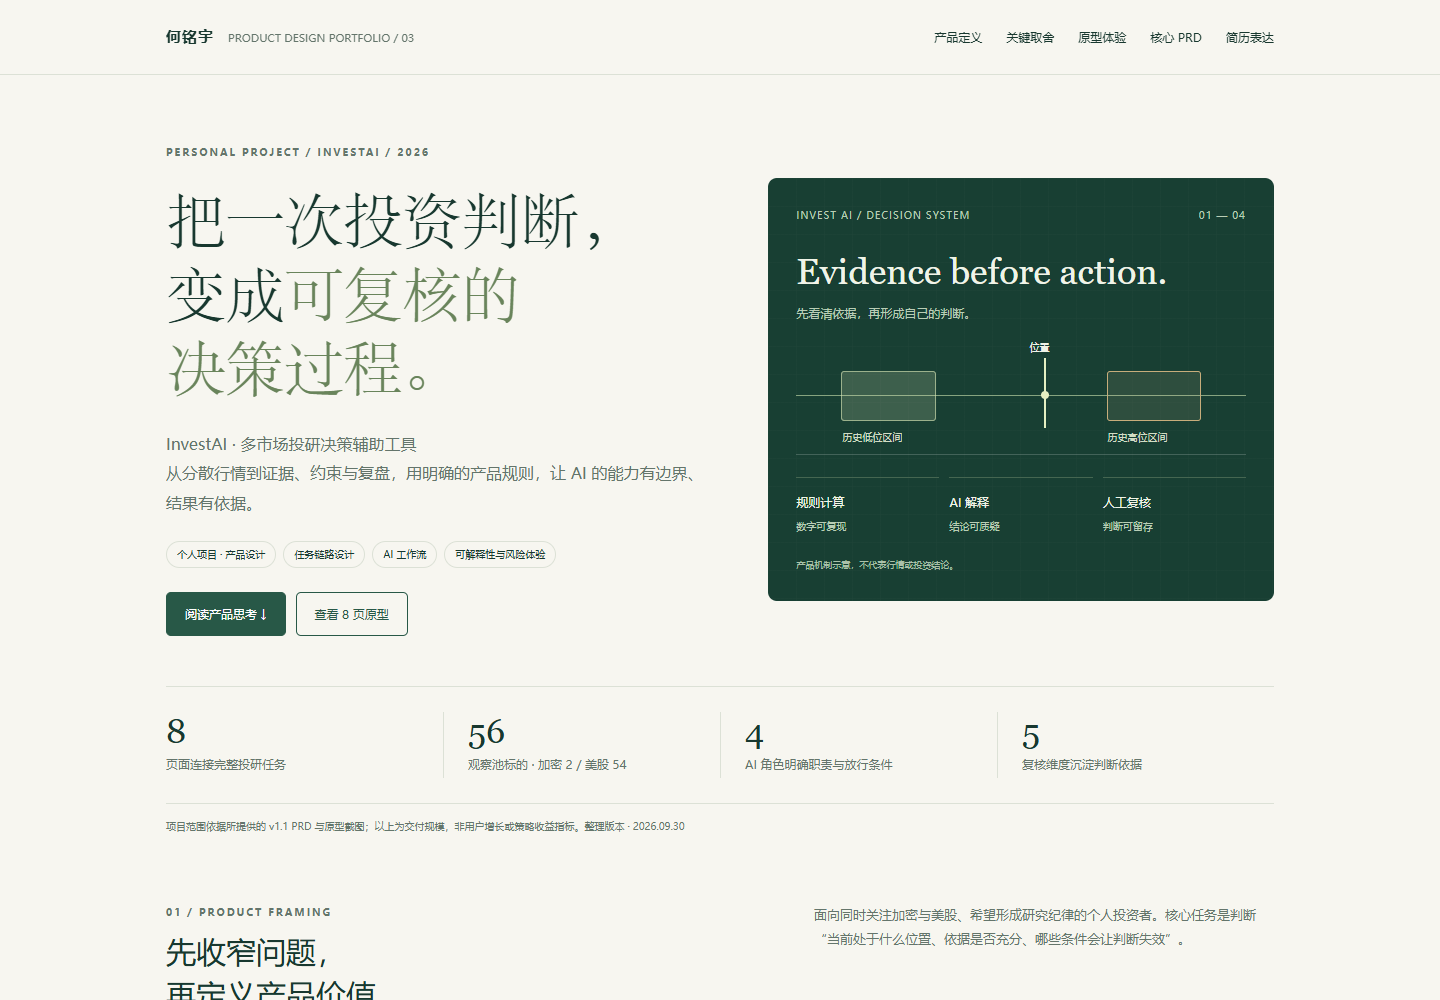Image resolution: width=1440 pixels, height=1000 pixels.
Task: Click the 结论可质疑 subtext
Action: (x=974, y=527)
